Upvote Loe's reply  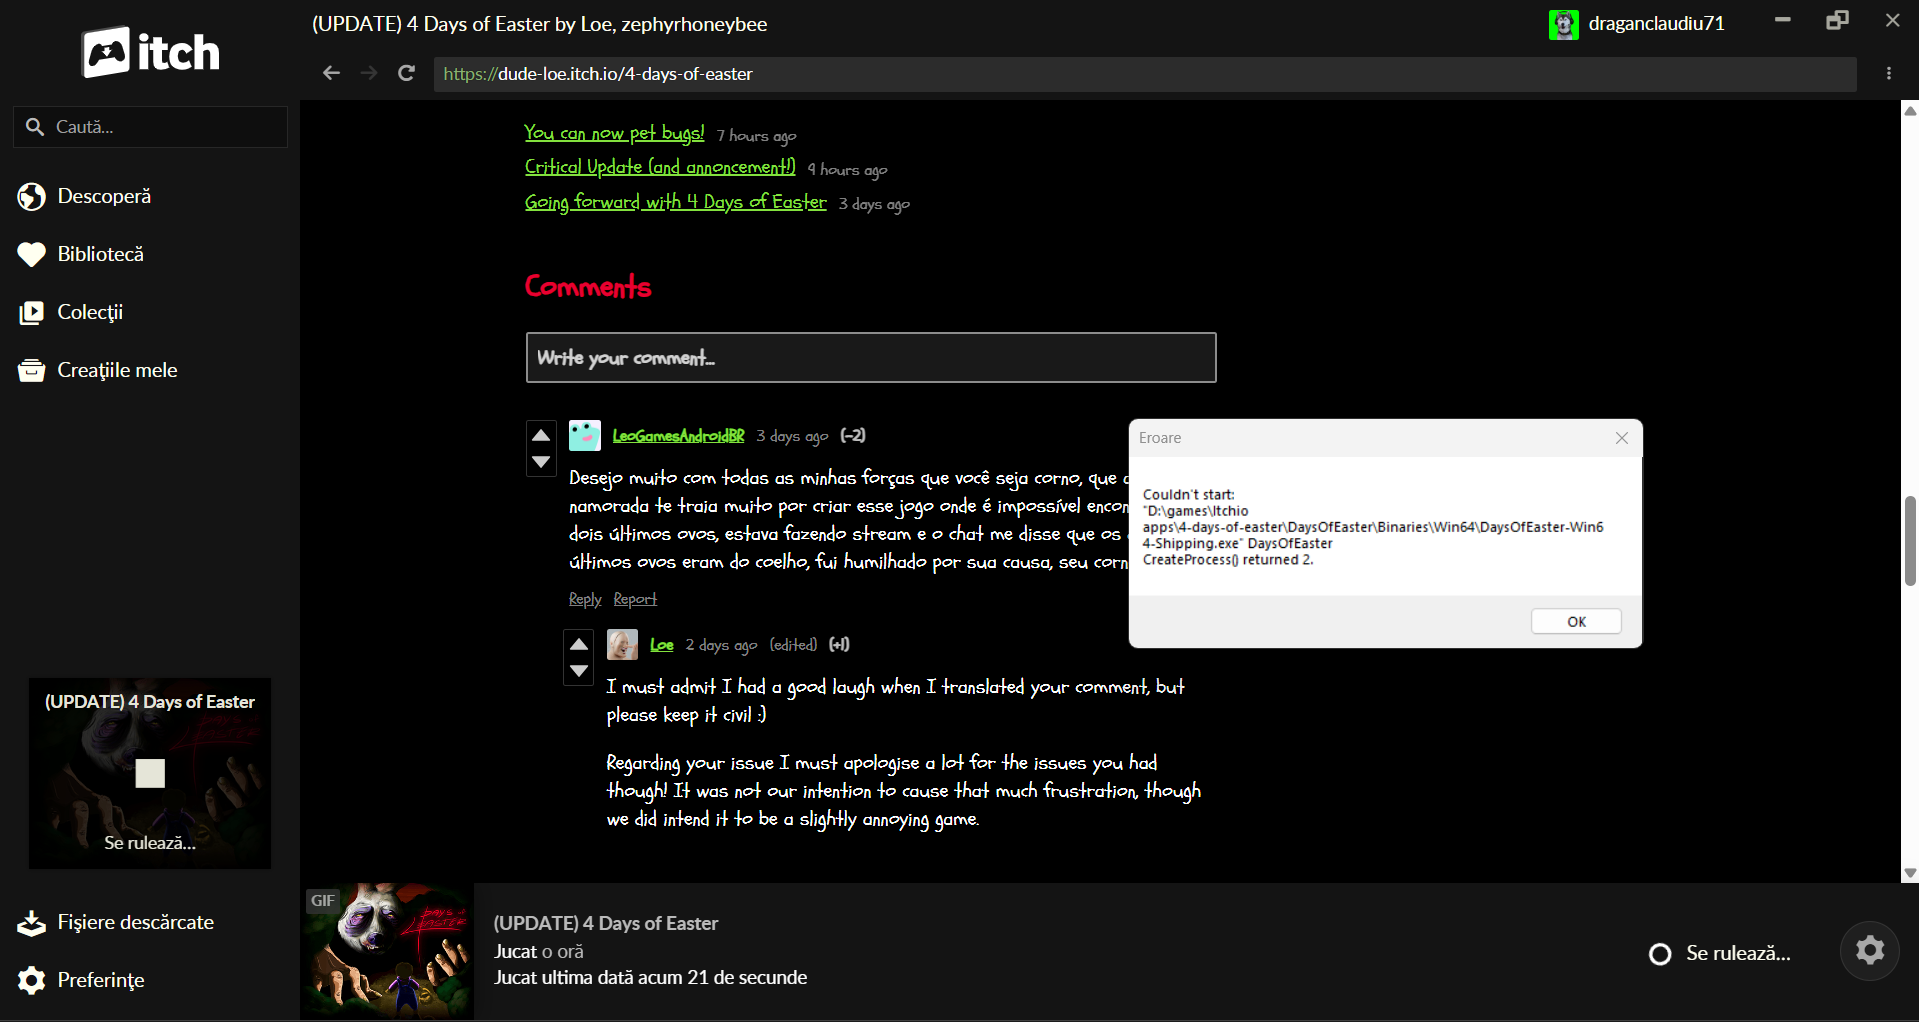579,644
